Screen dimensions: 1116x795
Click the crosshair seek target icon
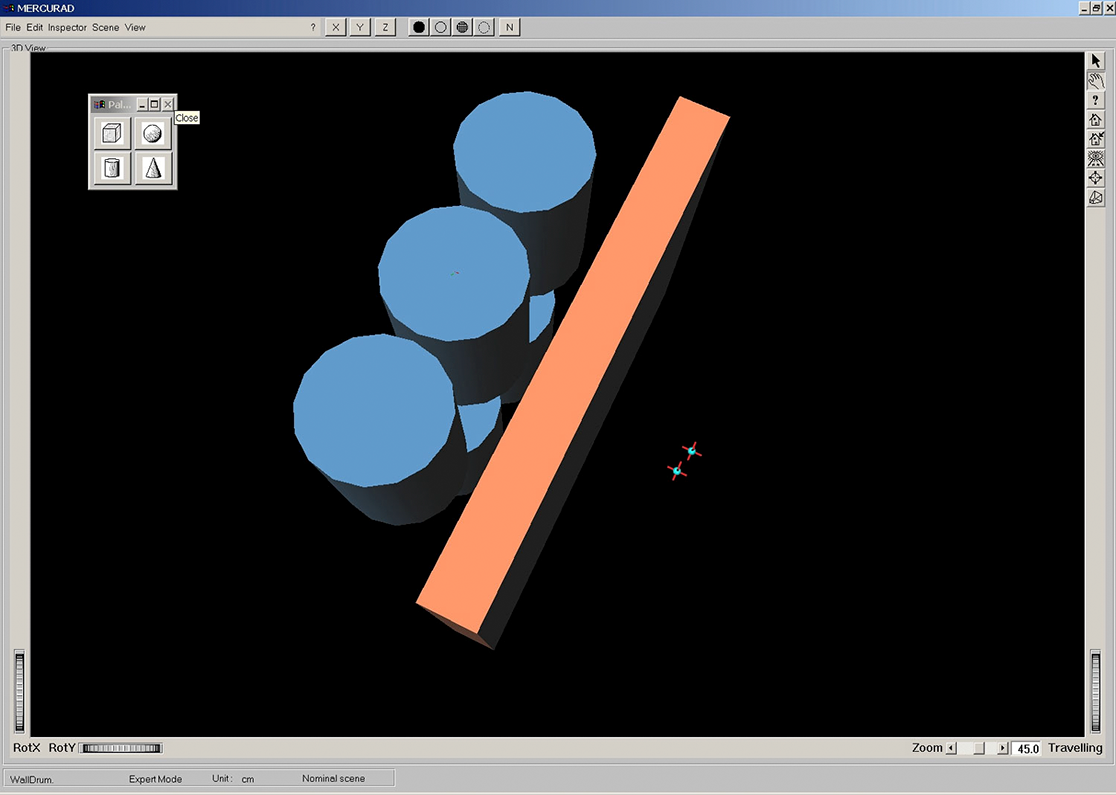point(1095,178)
